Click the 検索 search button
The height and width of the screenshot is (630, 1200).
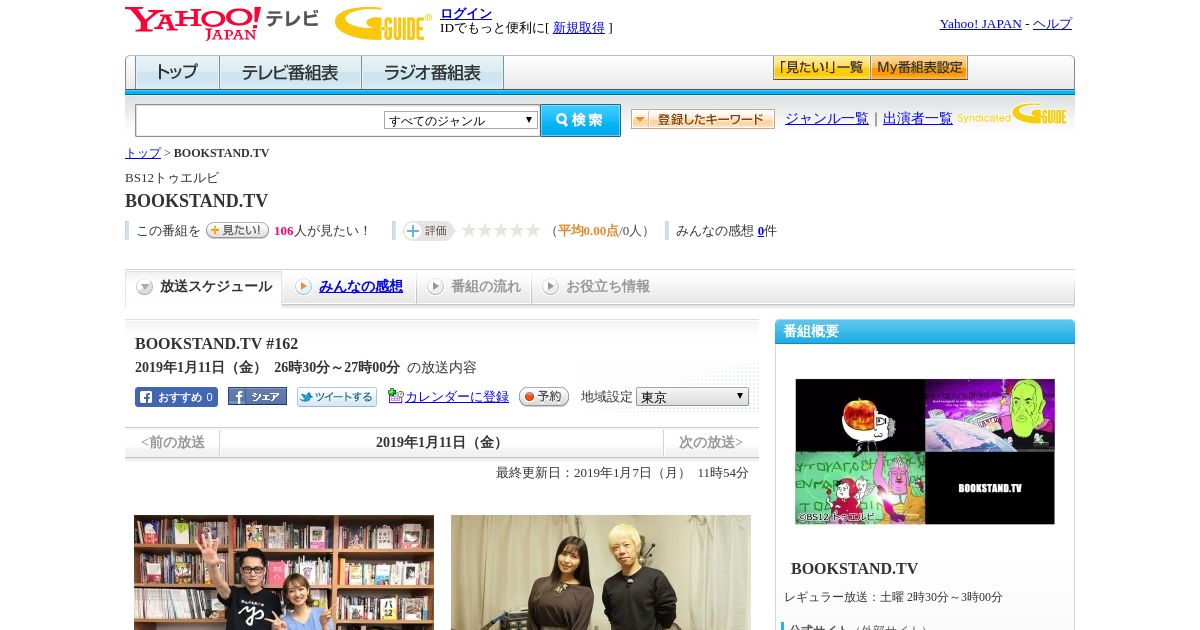[580, 120]
